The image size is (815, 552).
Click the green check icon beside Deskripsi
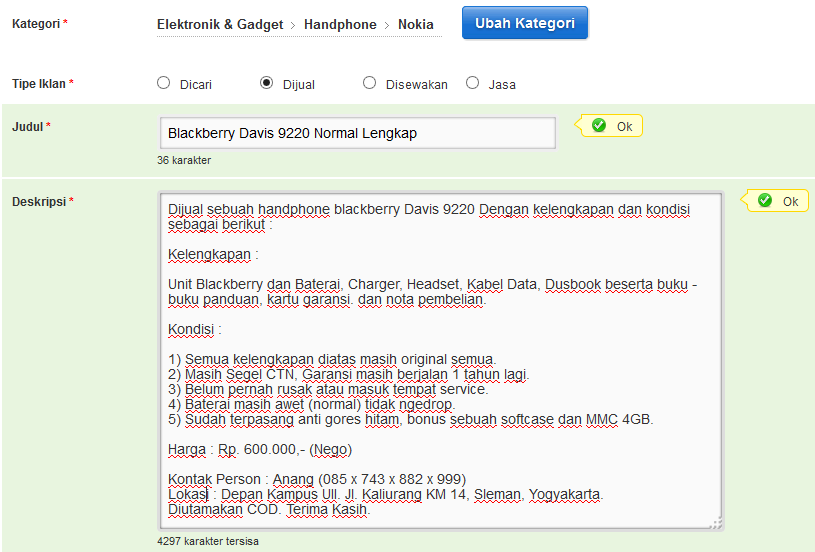tap(765, 200)
